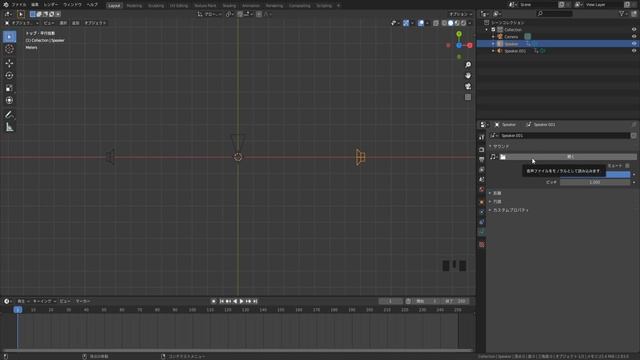Click the red X axis gizmo ball

point(470,45)
